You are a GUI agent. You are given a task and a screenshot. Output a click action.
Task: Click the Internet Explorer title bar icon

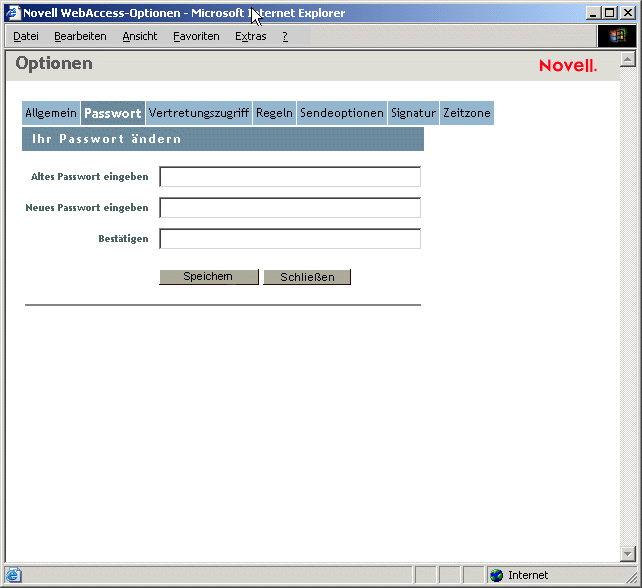(13, 13)
